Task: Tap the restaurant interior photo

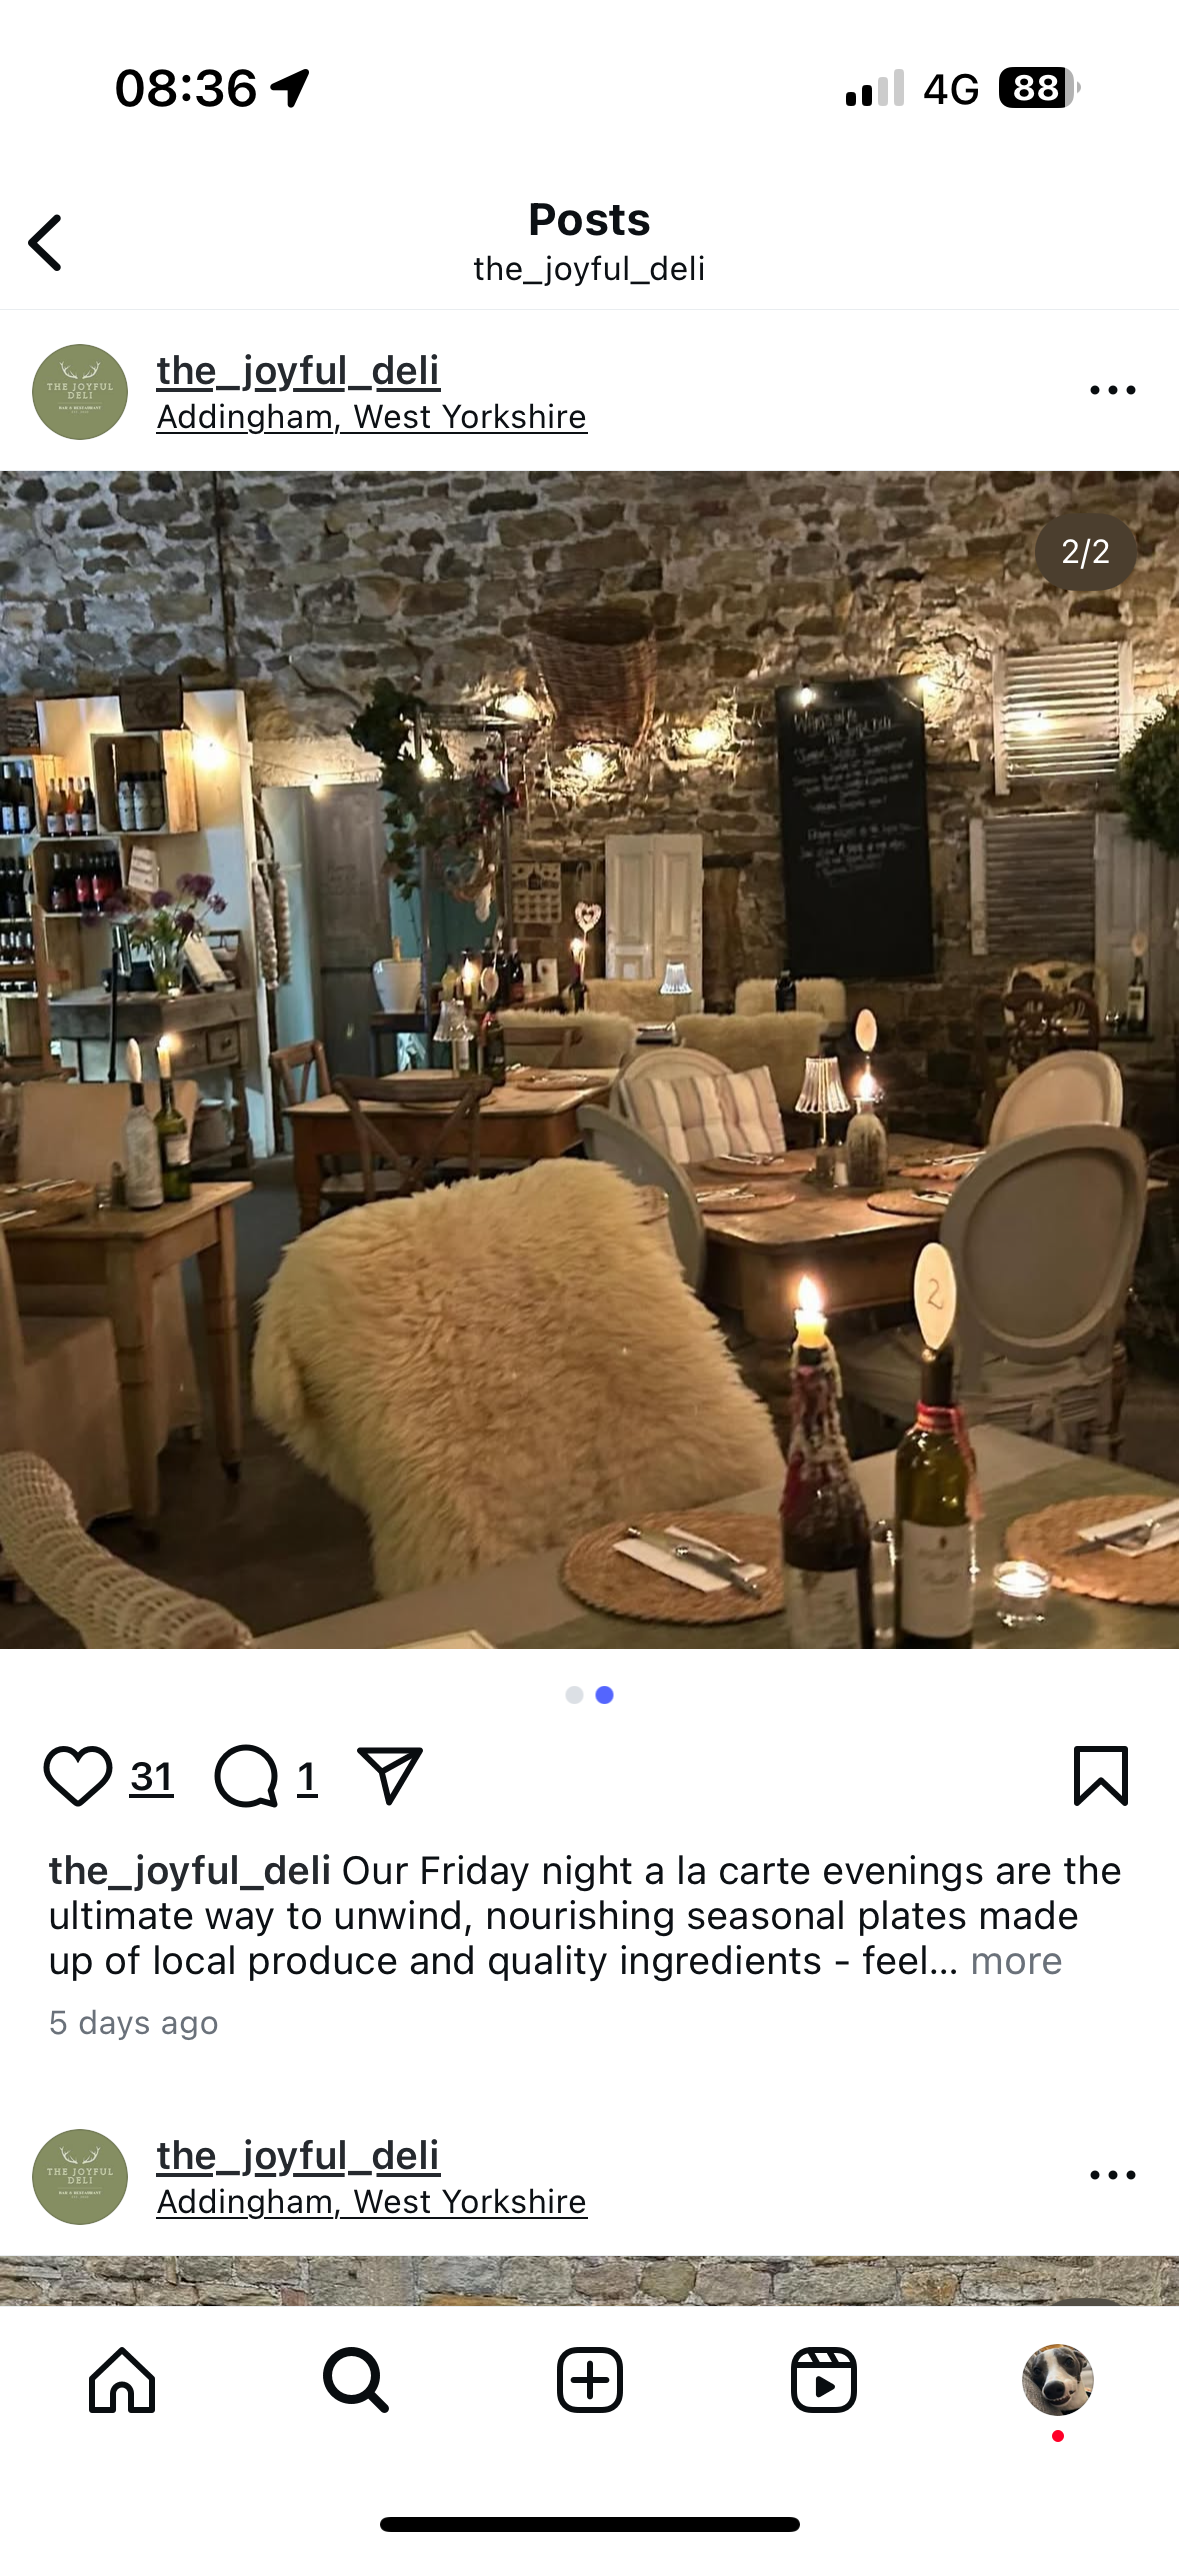Action: pyautogui.click(x=589, y=1060)
